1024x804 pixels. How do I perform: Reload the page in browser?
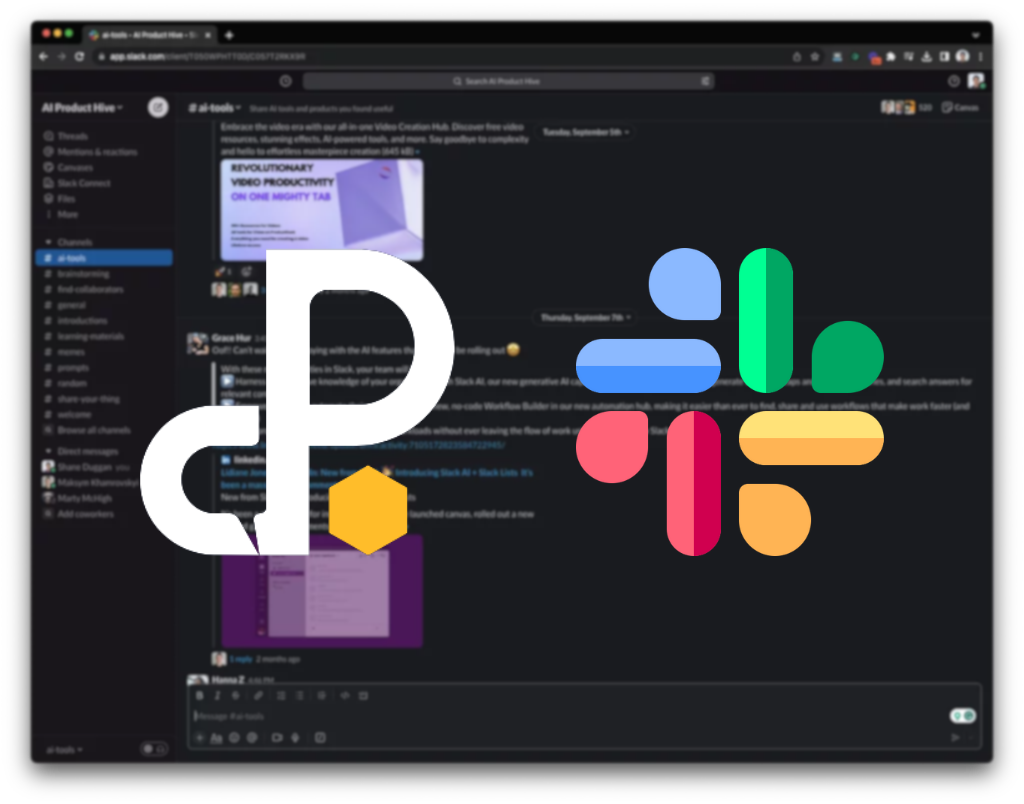point(80,57)
